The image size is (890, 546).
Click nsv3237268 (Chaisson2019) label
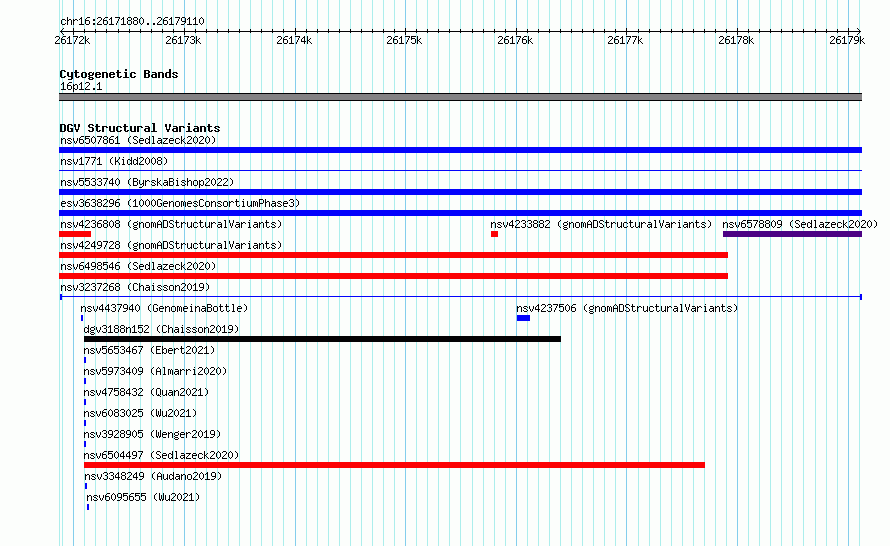135,287
